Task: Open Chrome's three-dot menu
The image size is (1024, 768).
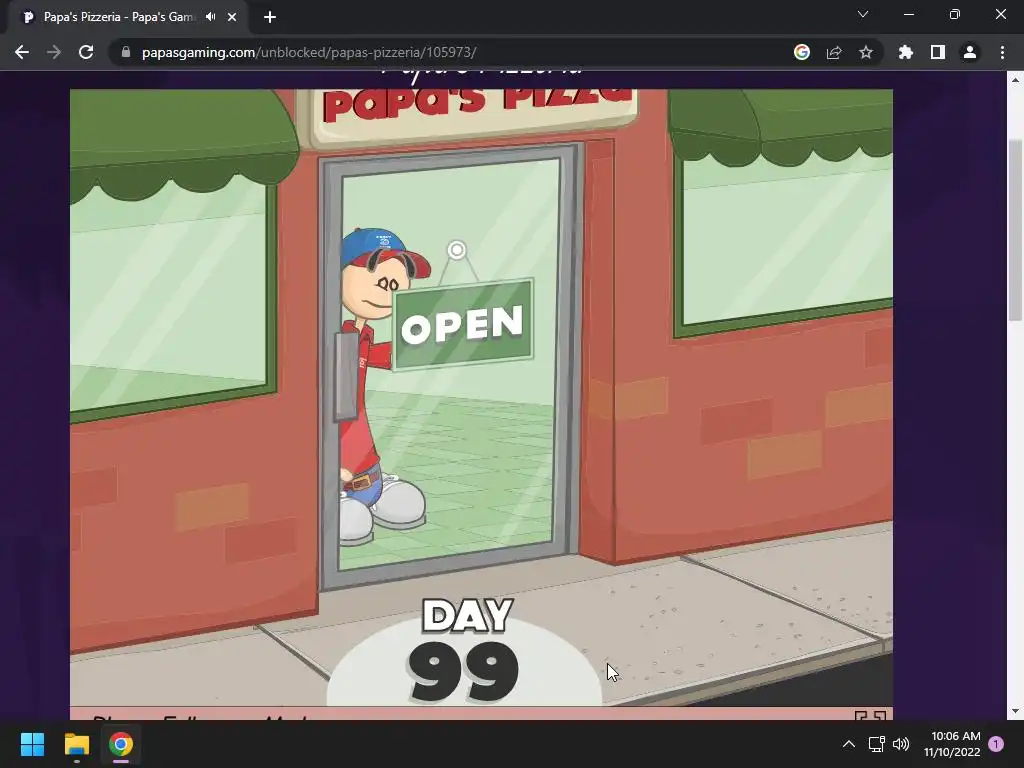Action: pos(1002,52)
